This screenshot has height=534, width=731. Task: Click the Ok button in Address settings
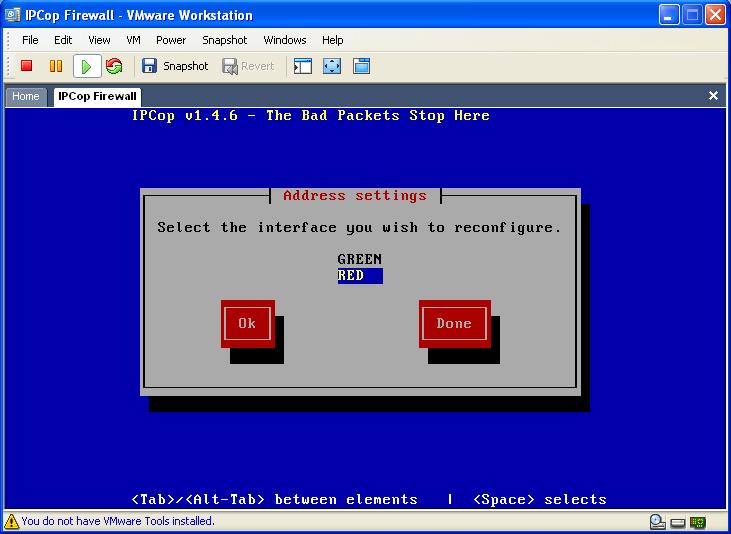point(248,324)
